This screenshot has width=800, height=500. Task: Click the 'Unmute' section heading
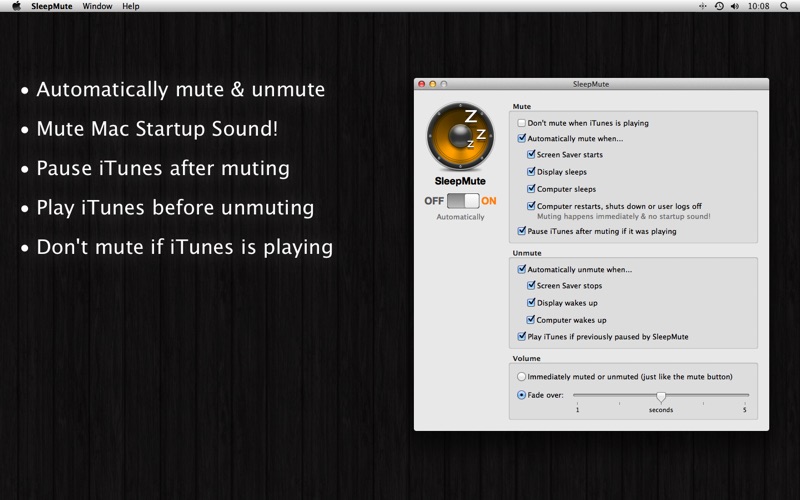pos(527,253)
